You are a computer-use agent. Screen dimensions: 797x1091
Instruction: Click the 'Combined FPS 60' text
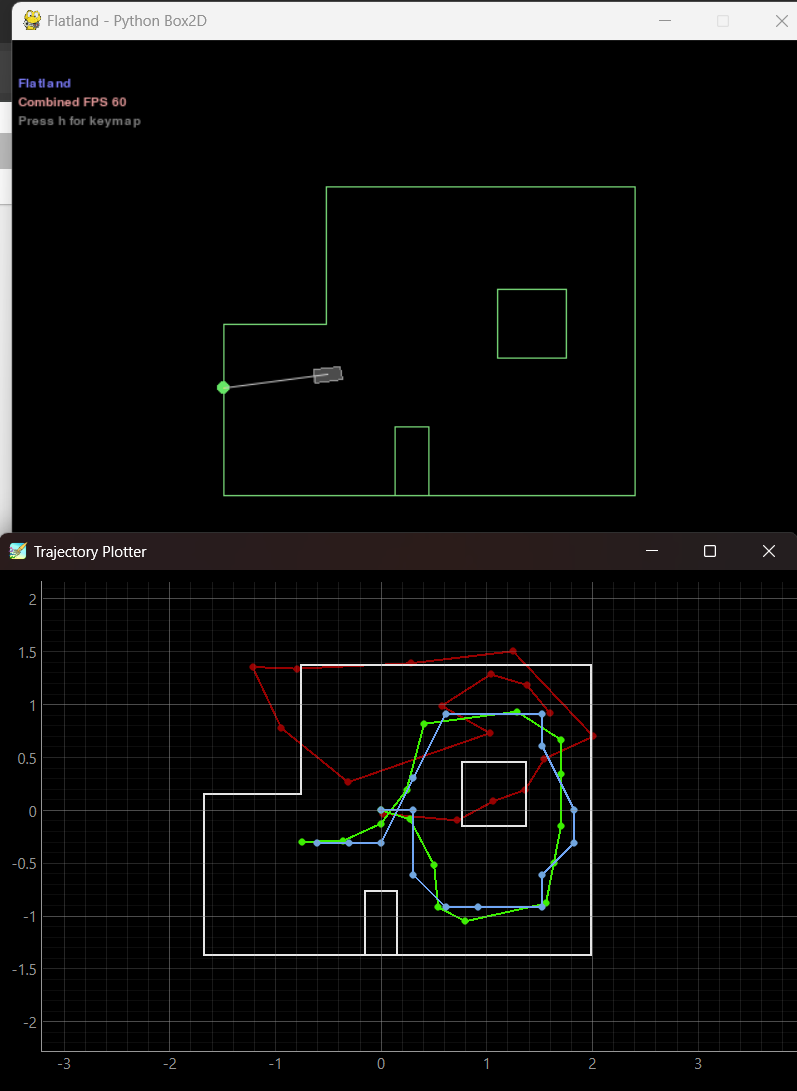pos(72,102)
